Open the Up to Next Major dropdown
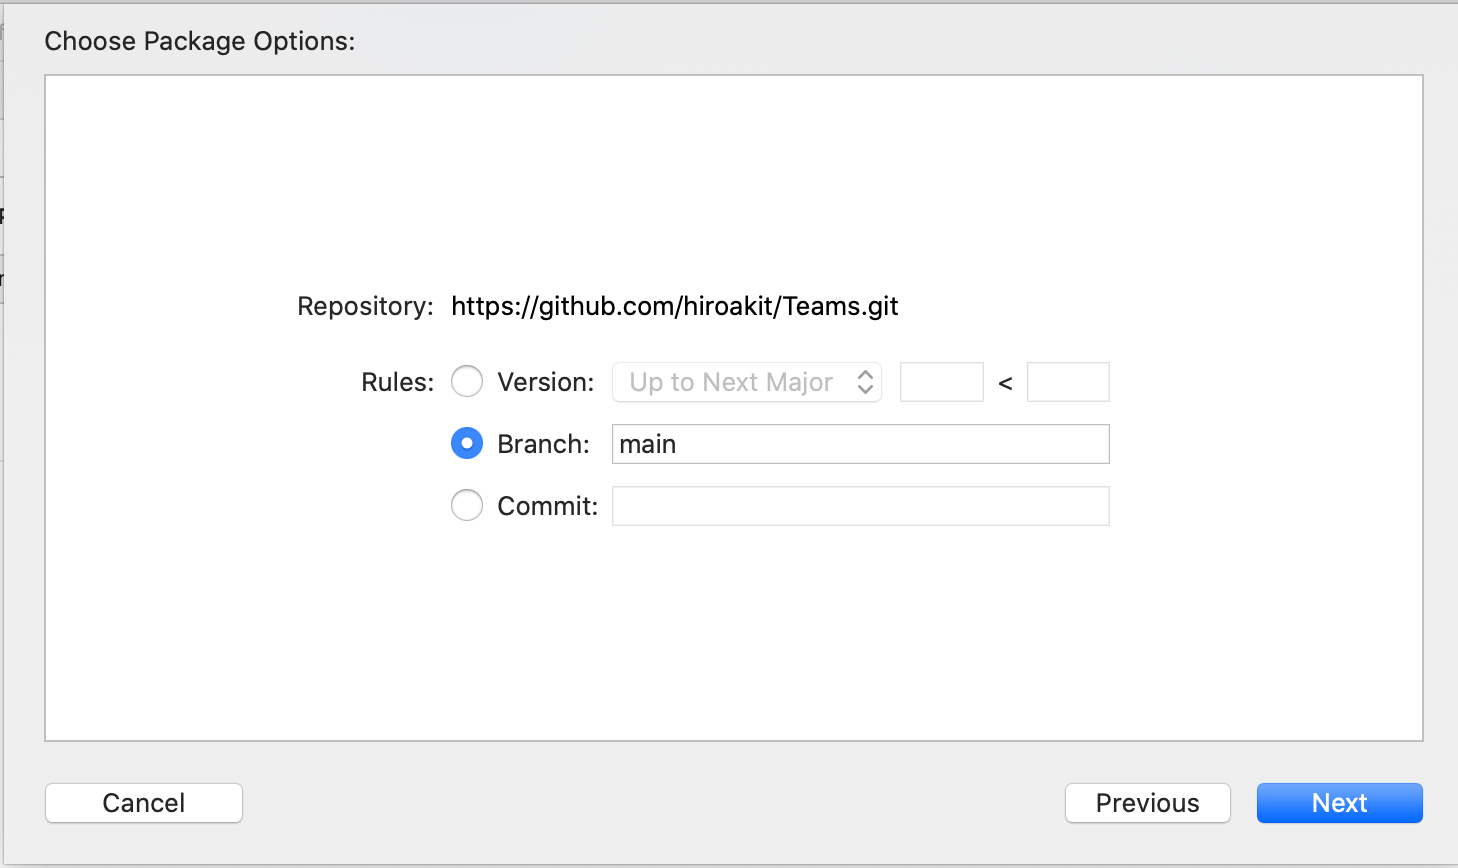Image resolution: width=1458 pixels, height=868 pixels. click(746, 382)
